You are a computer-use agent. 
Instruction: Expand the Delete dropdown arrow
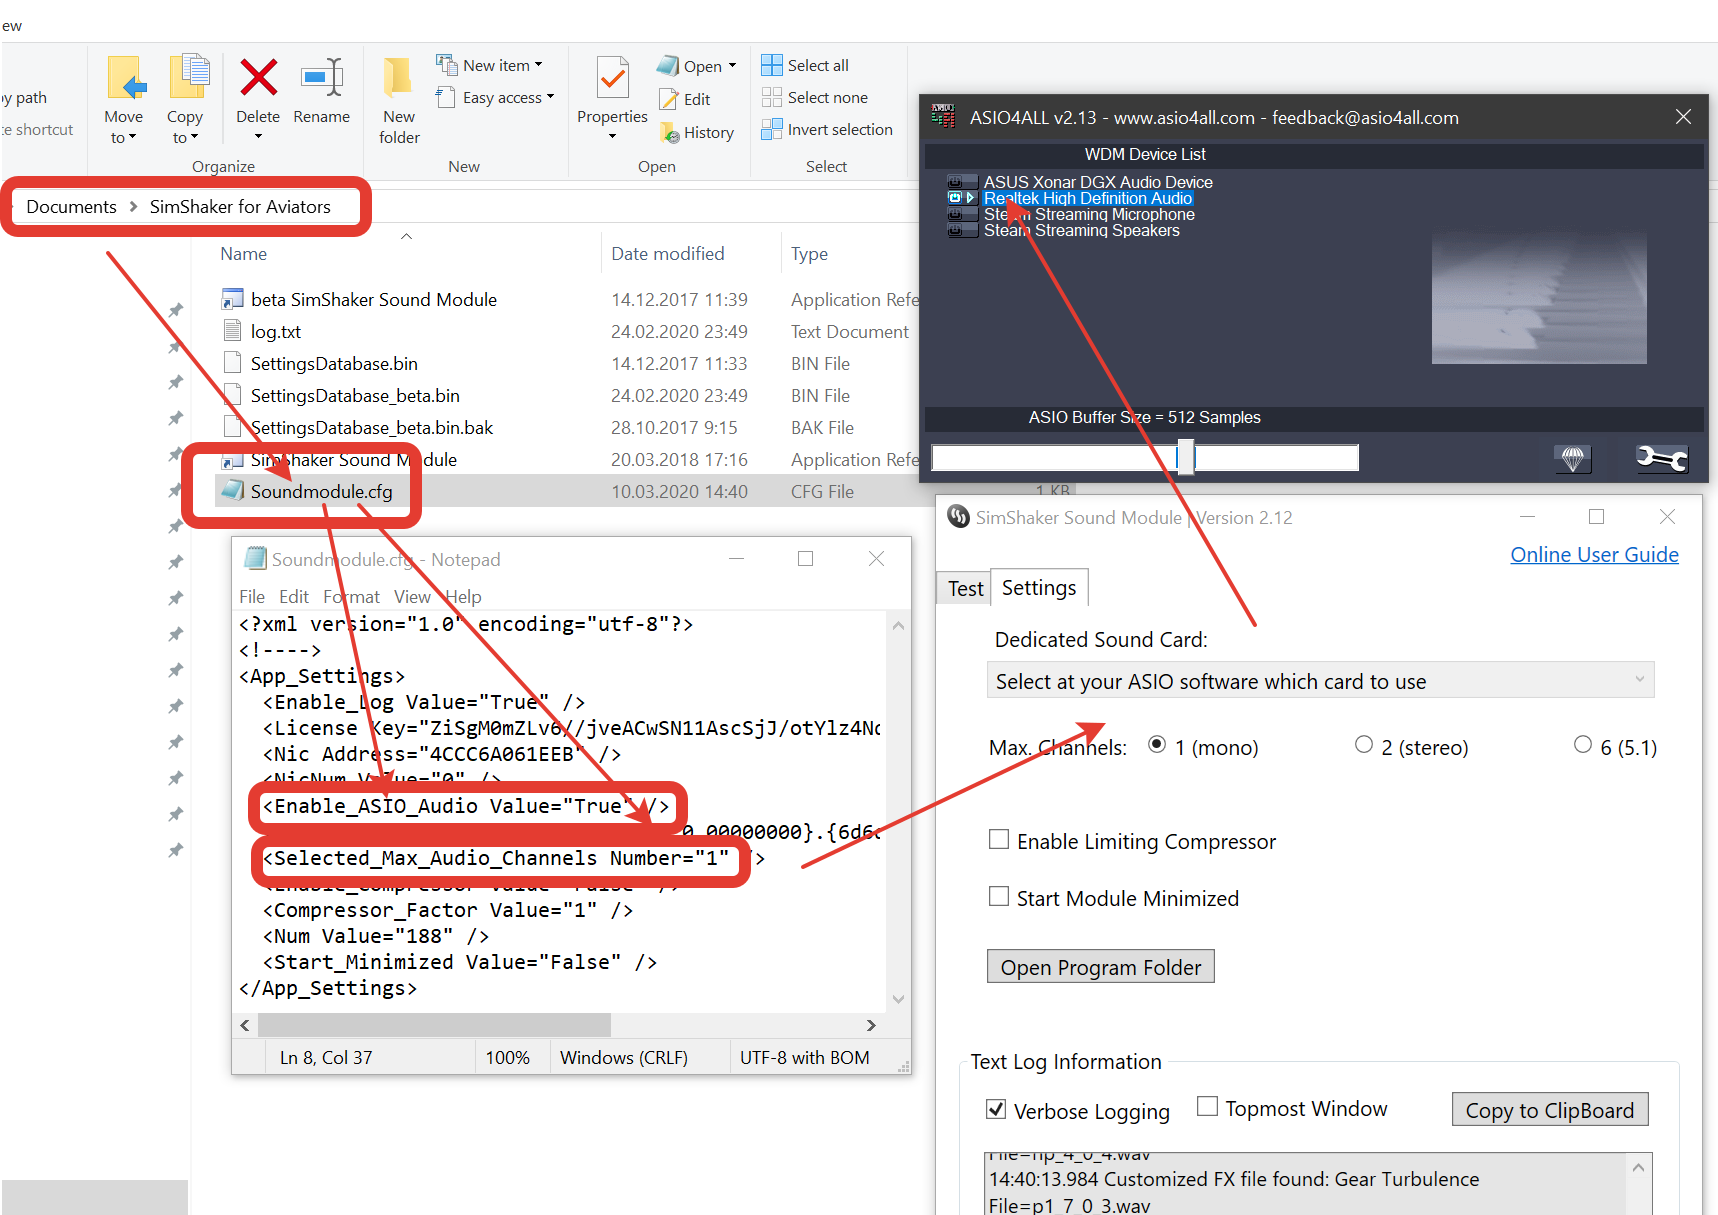click(x=258, y=136)
